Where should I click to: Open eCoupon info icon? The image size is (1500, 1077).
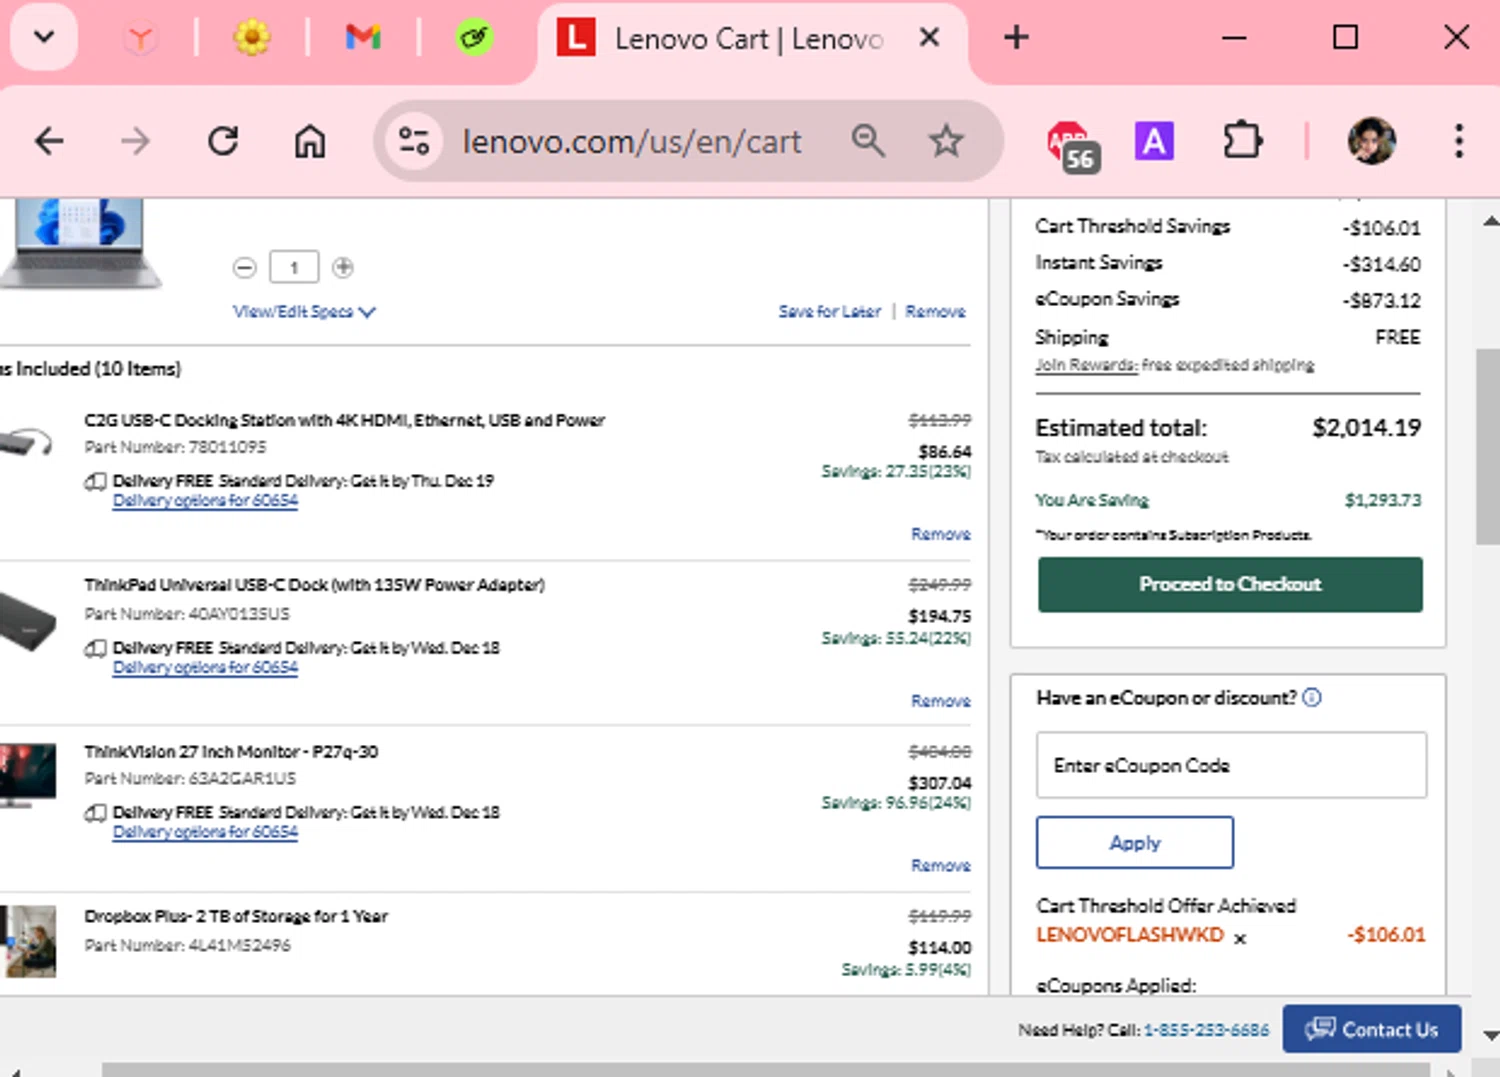point(1312,697)
